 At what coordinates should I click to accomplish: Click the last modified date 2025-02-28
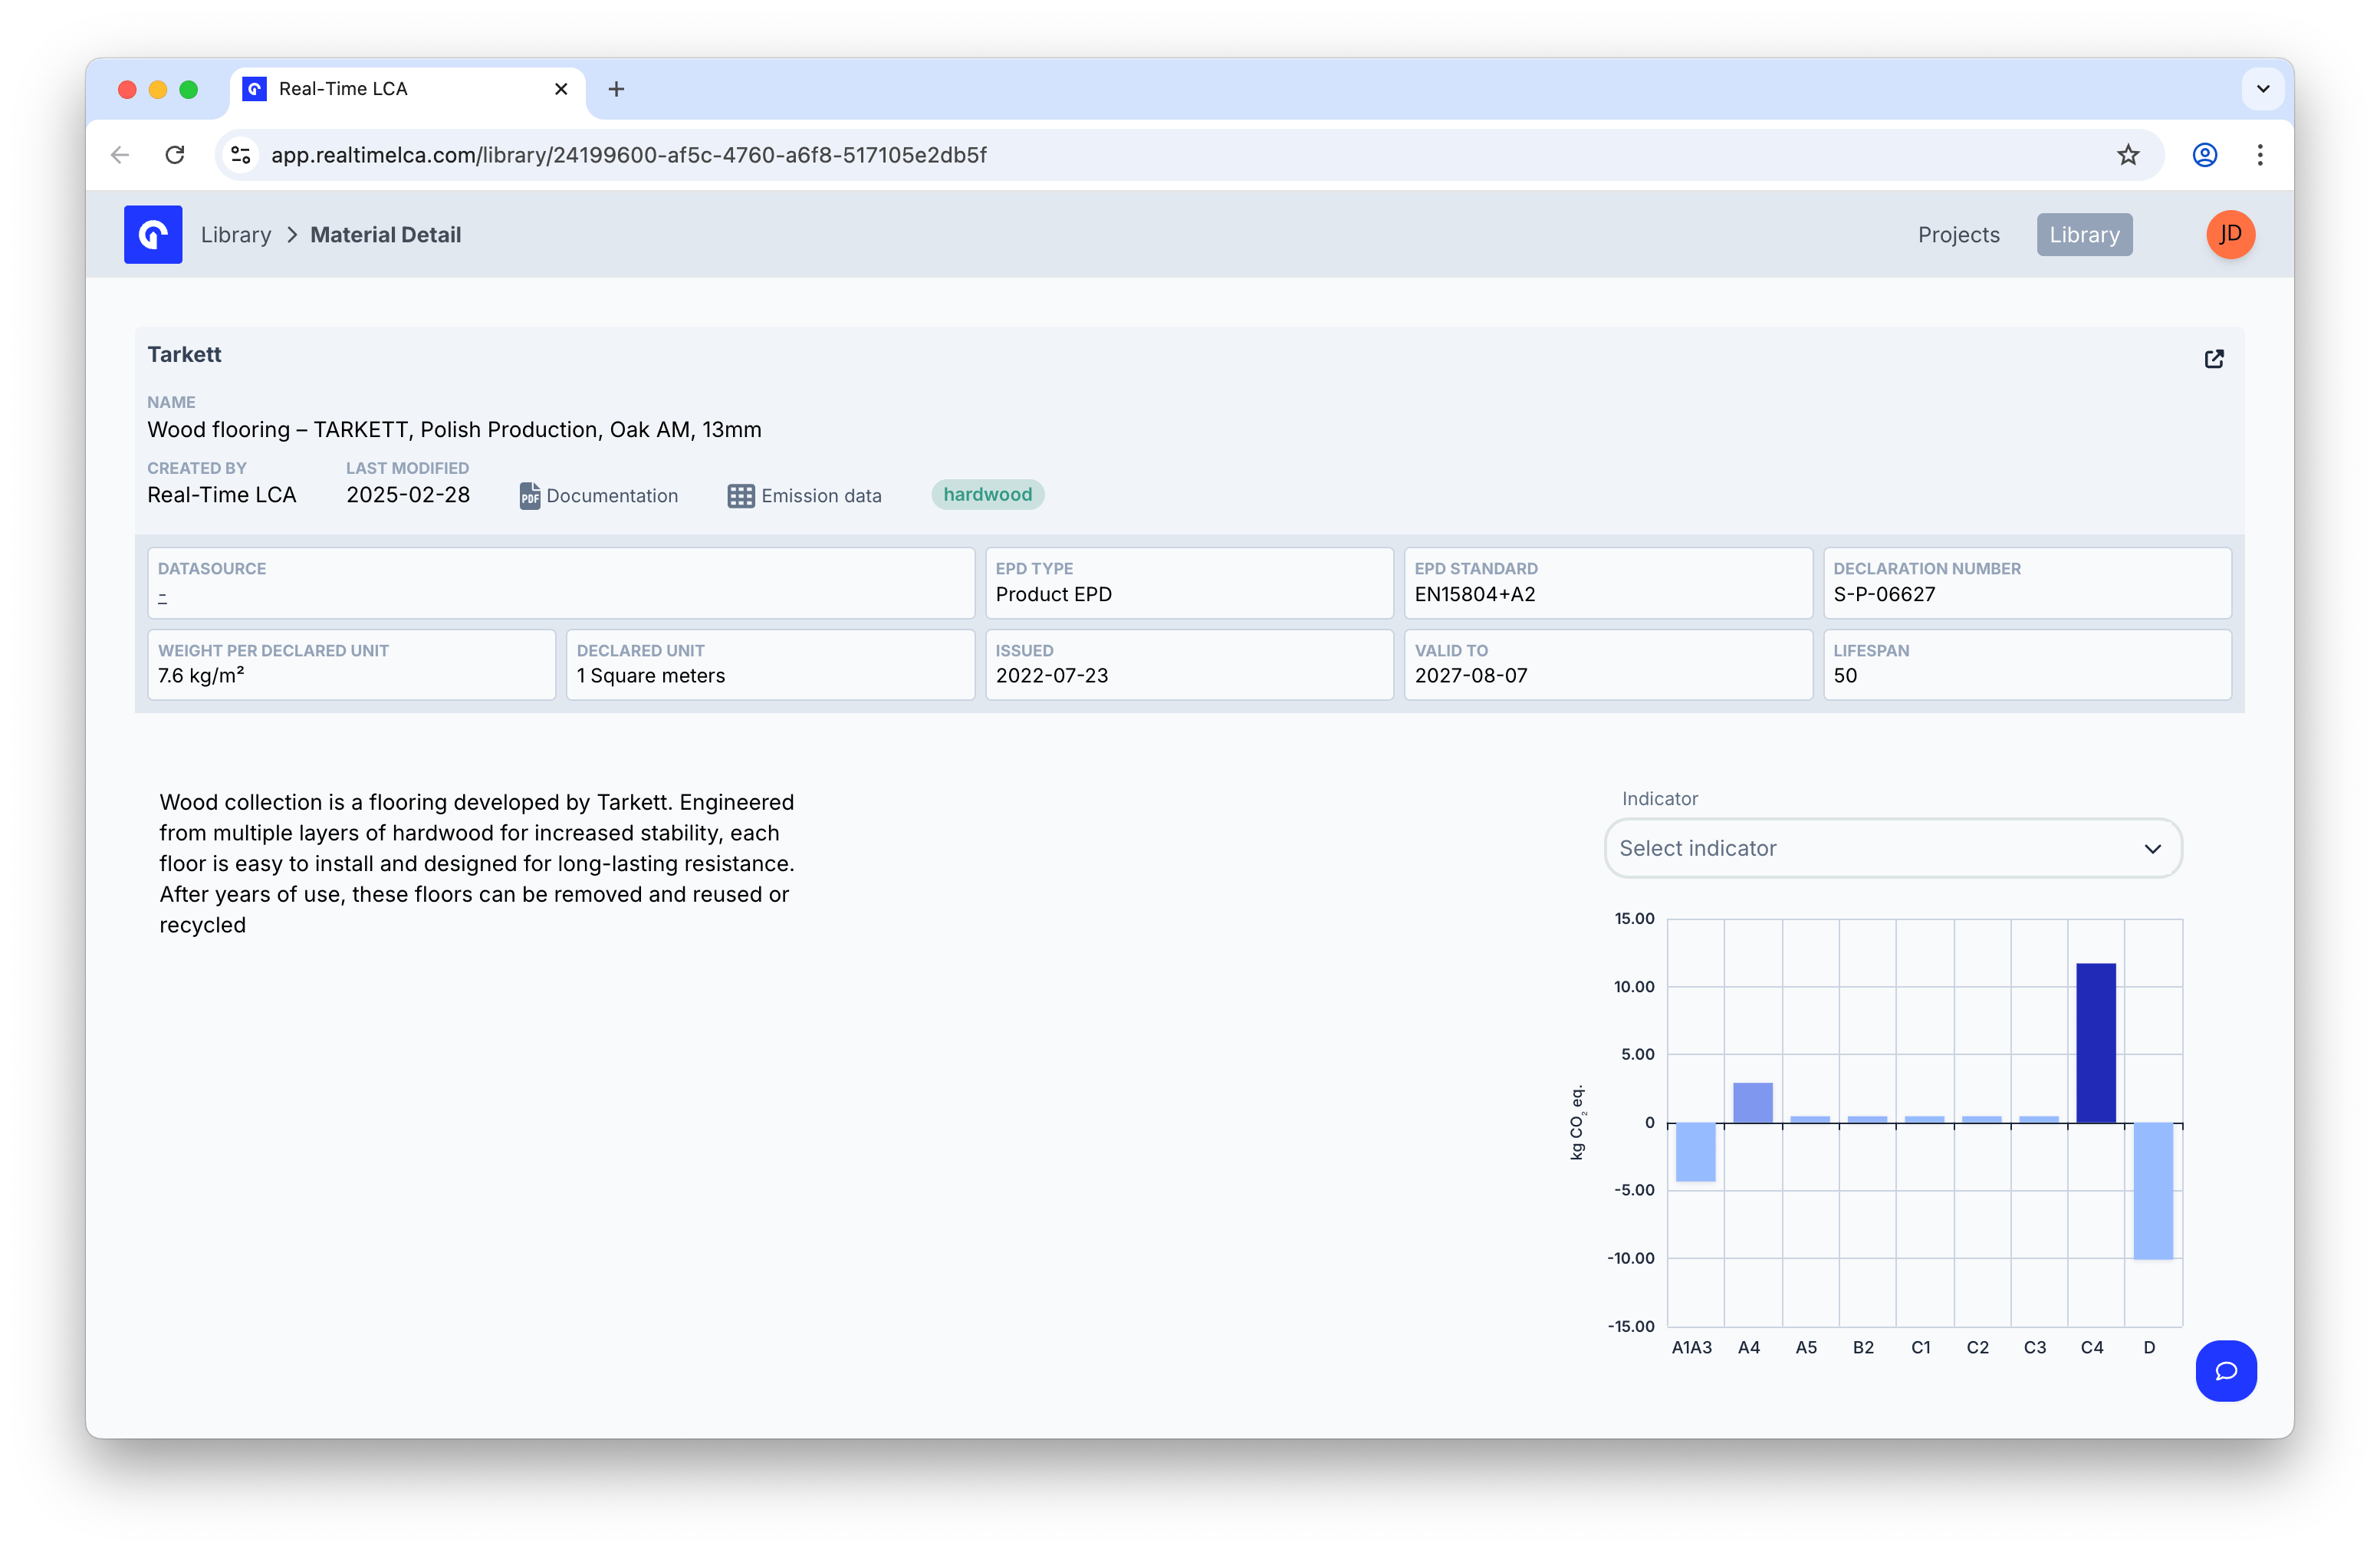(x=408, y=496)
